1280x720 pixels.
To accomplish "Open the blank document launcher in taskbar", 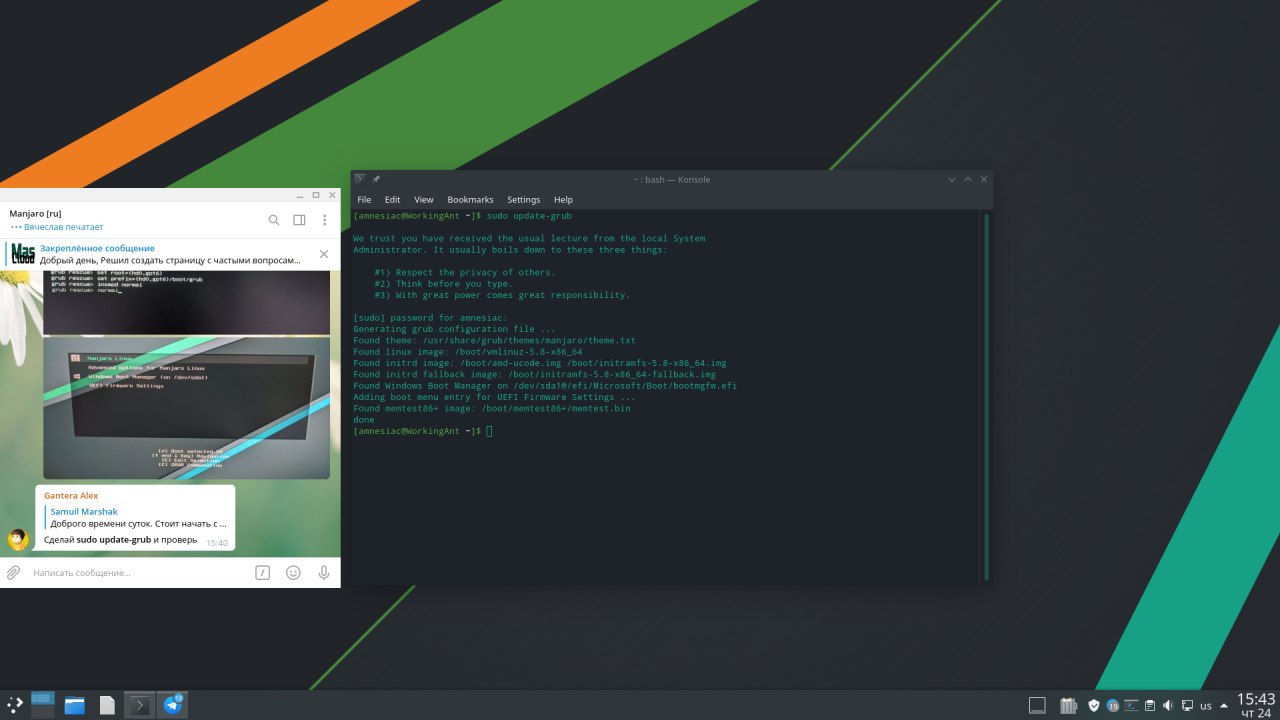I will click(x=107, y=705).
